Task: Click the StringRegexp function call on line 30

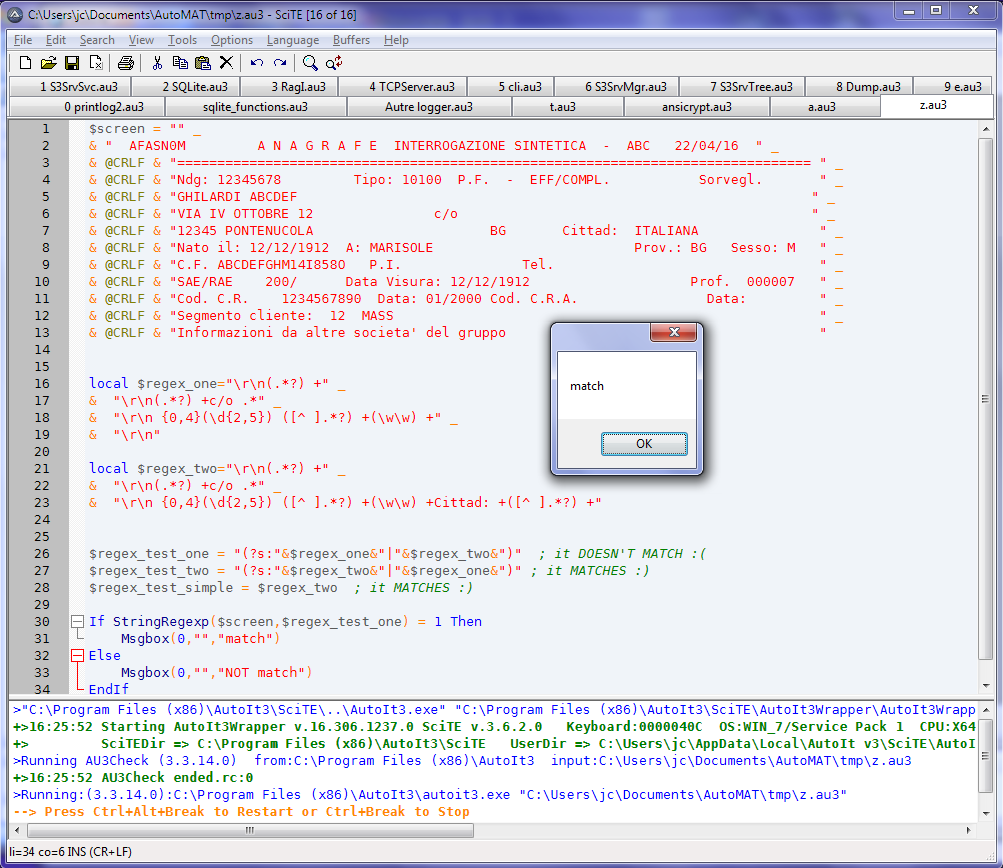Action: pyautogui.click(x=161, y=621)
